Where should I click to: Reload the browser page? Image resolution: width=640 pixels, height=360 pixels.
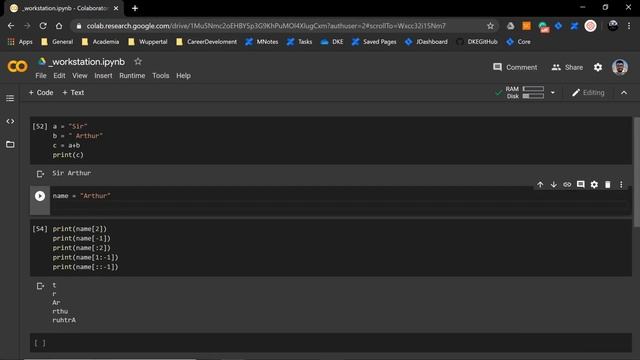[x=43, y=26]
